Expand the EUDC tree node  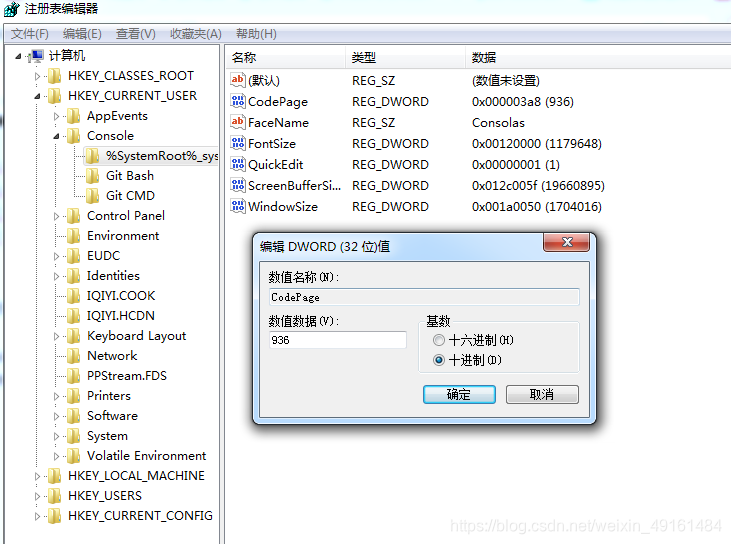(56, 256)
